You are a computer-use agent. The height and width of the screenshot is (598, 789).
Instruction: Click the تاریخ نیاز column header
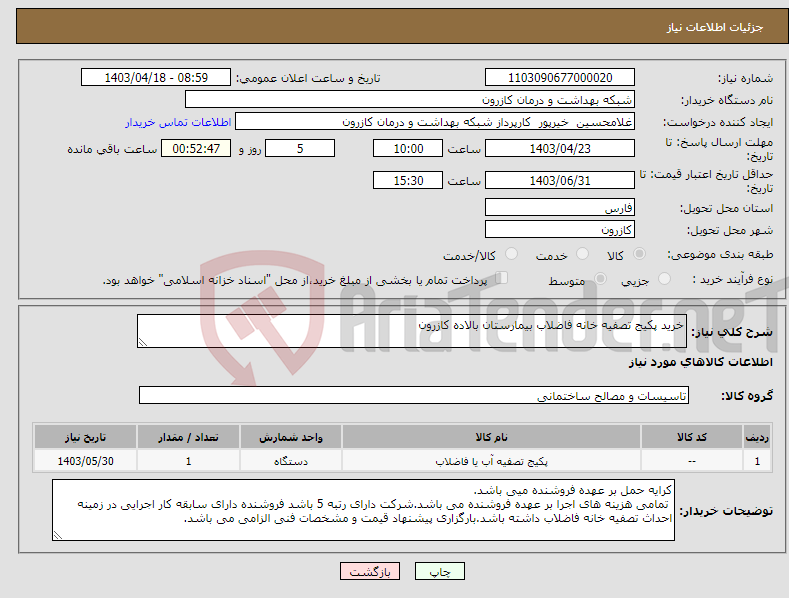pos(86,437)
